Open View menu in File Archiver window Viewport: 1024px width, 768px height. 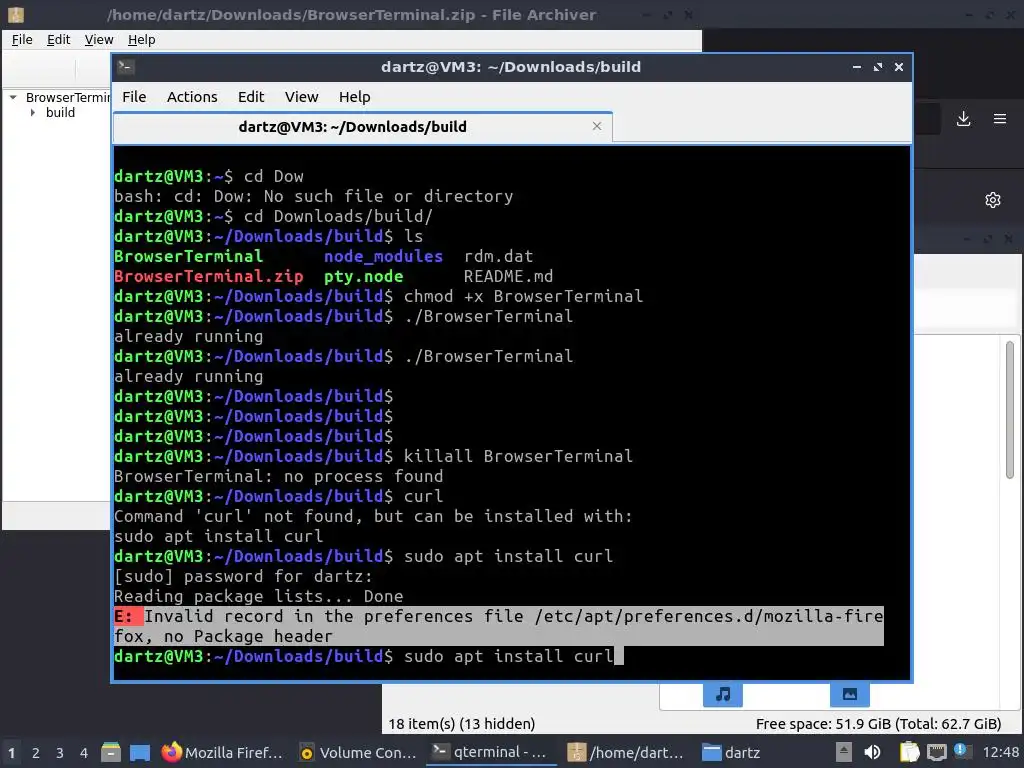coord(99,40)
